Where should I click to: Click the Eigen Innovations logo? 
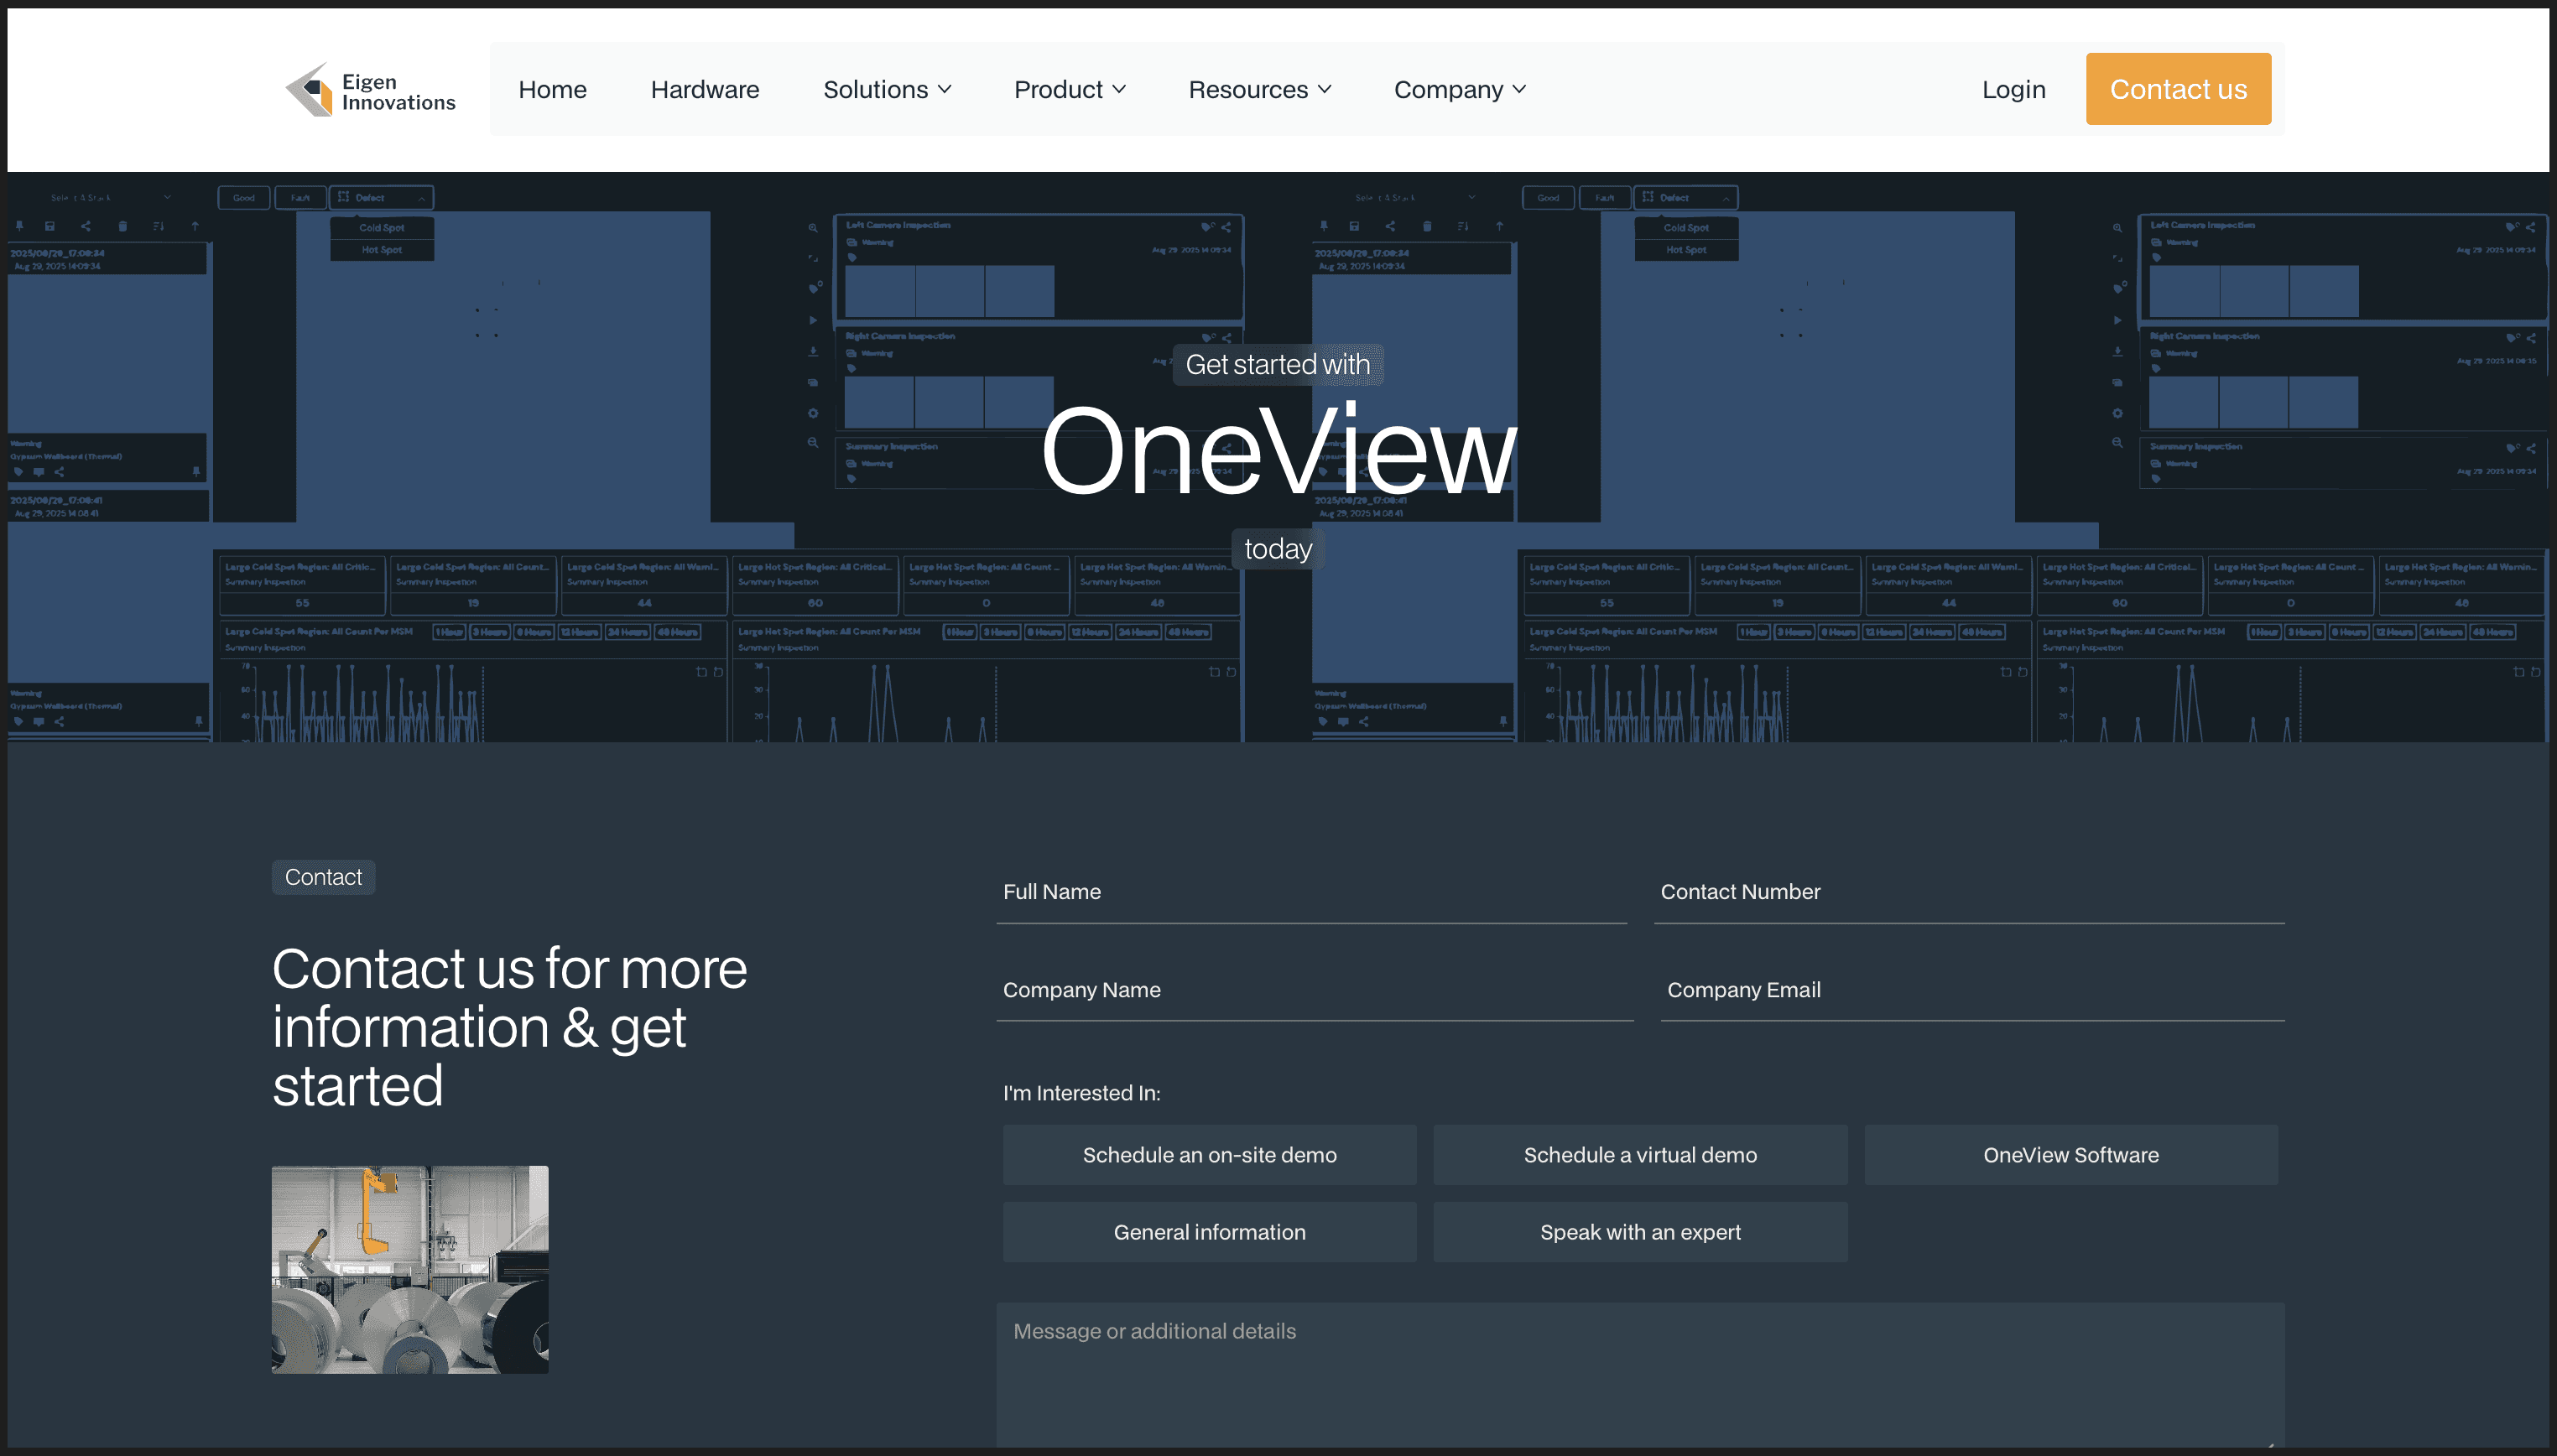(x=370, y=90)
